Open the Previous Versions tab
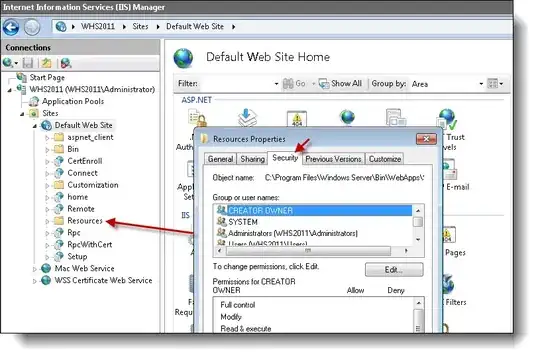Viewport: 540px width, 360px height. coord(333,159)
